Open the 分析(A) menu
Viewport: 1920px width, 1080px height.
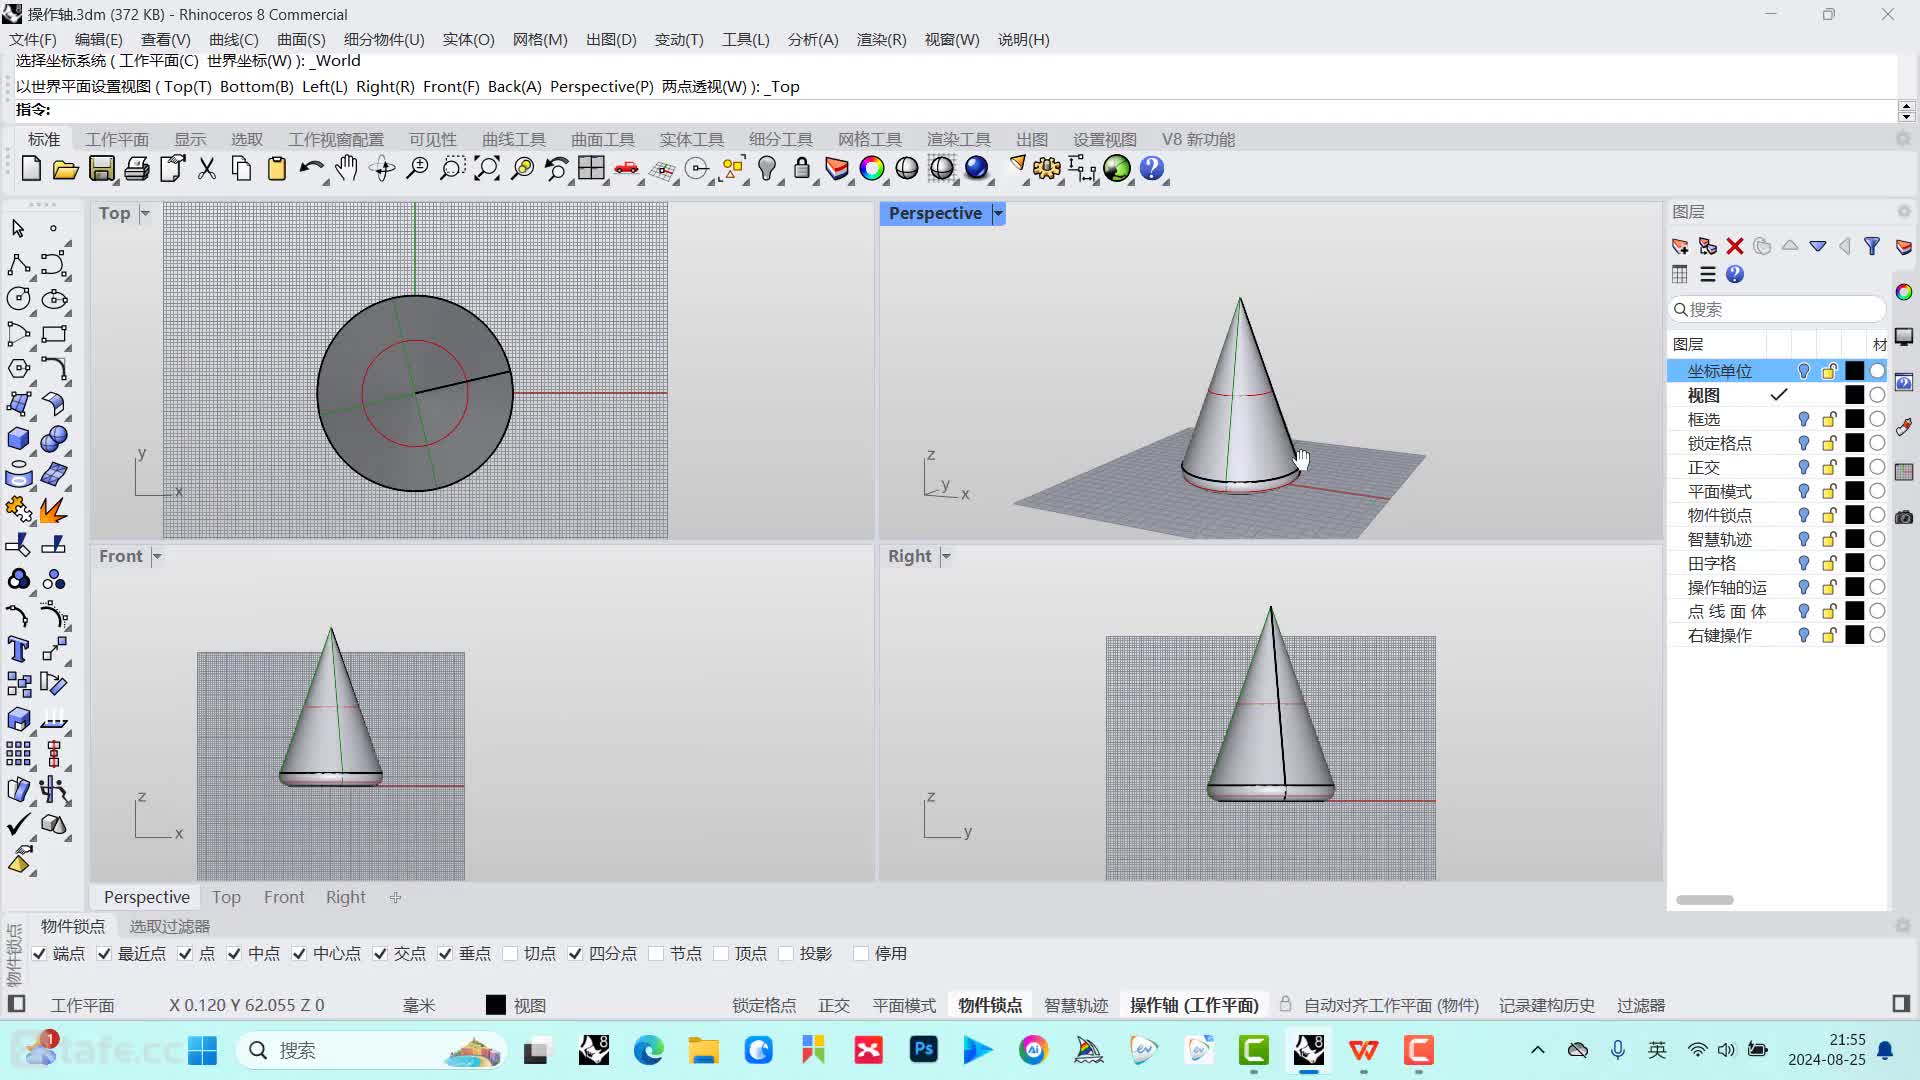coord(813,40)
